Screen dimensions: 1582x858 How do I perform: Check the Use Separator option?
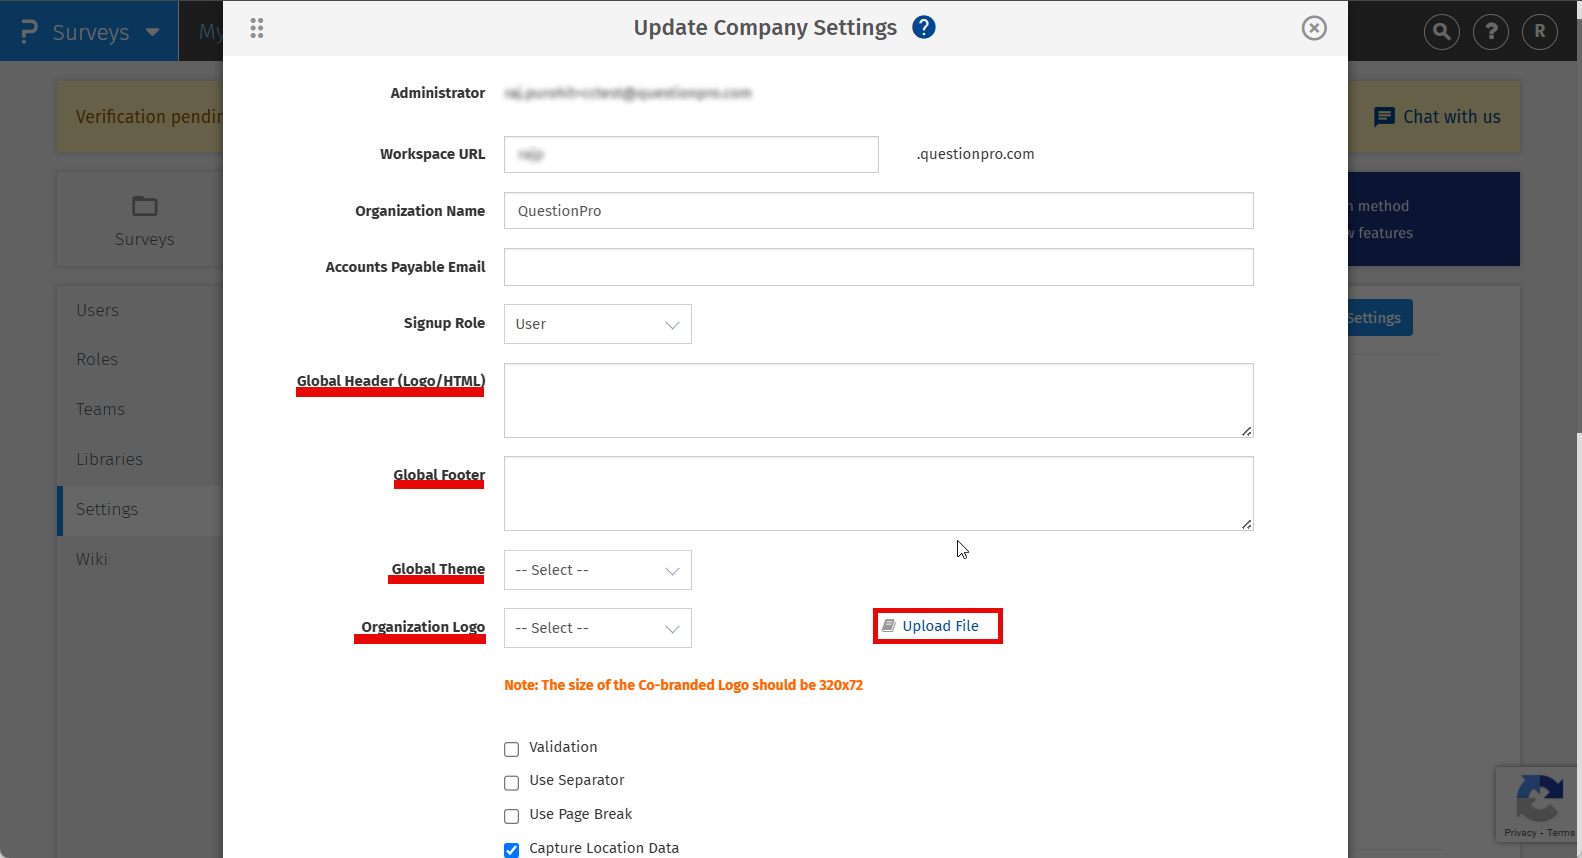pos(512,782)
